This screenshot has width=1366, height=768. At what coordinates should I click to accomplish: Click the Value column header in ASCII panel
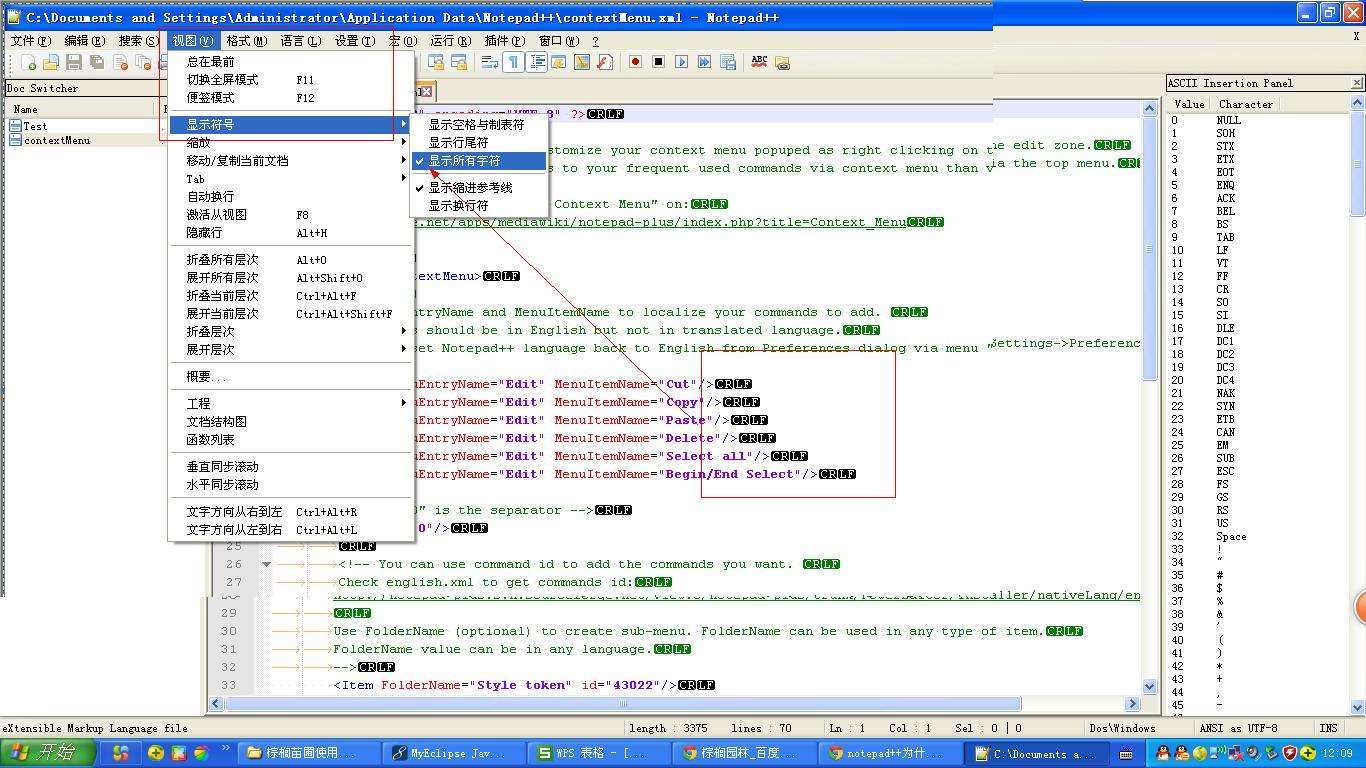click(1188, 104)
